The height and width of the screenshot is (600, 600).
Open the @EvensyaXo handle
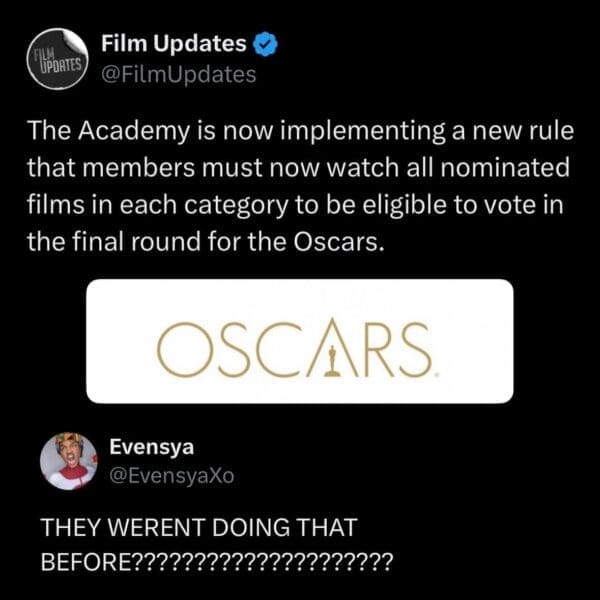172,476
